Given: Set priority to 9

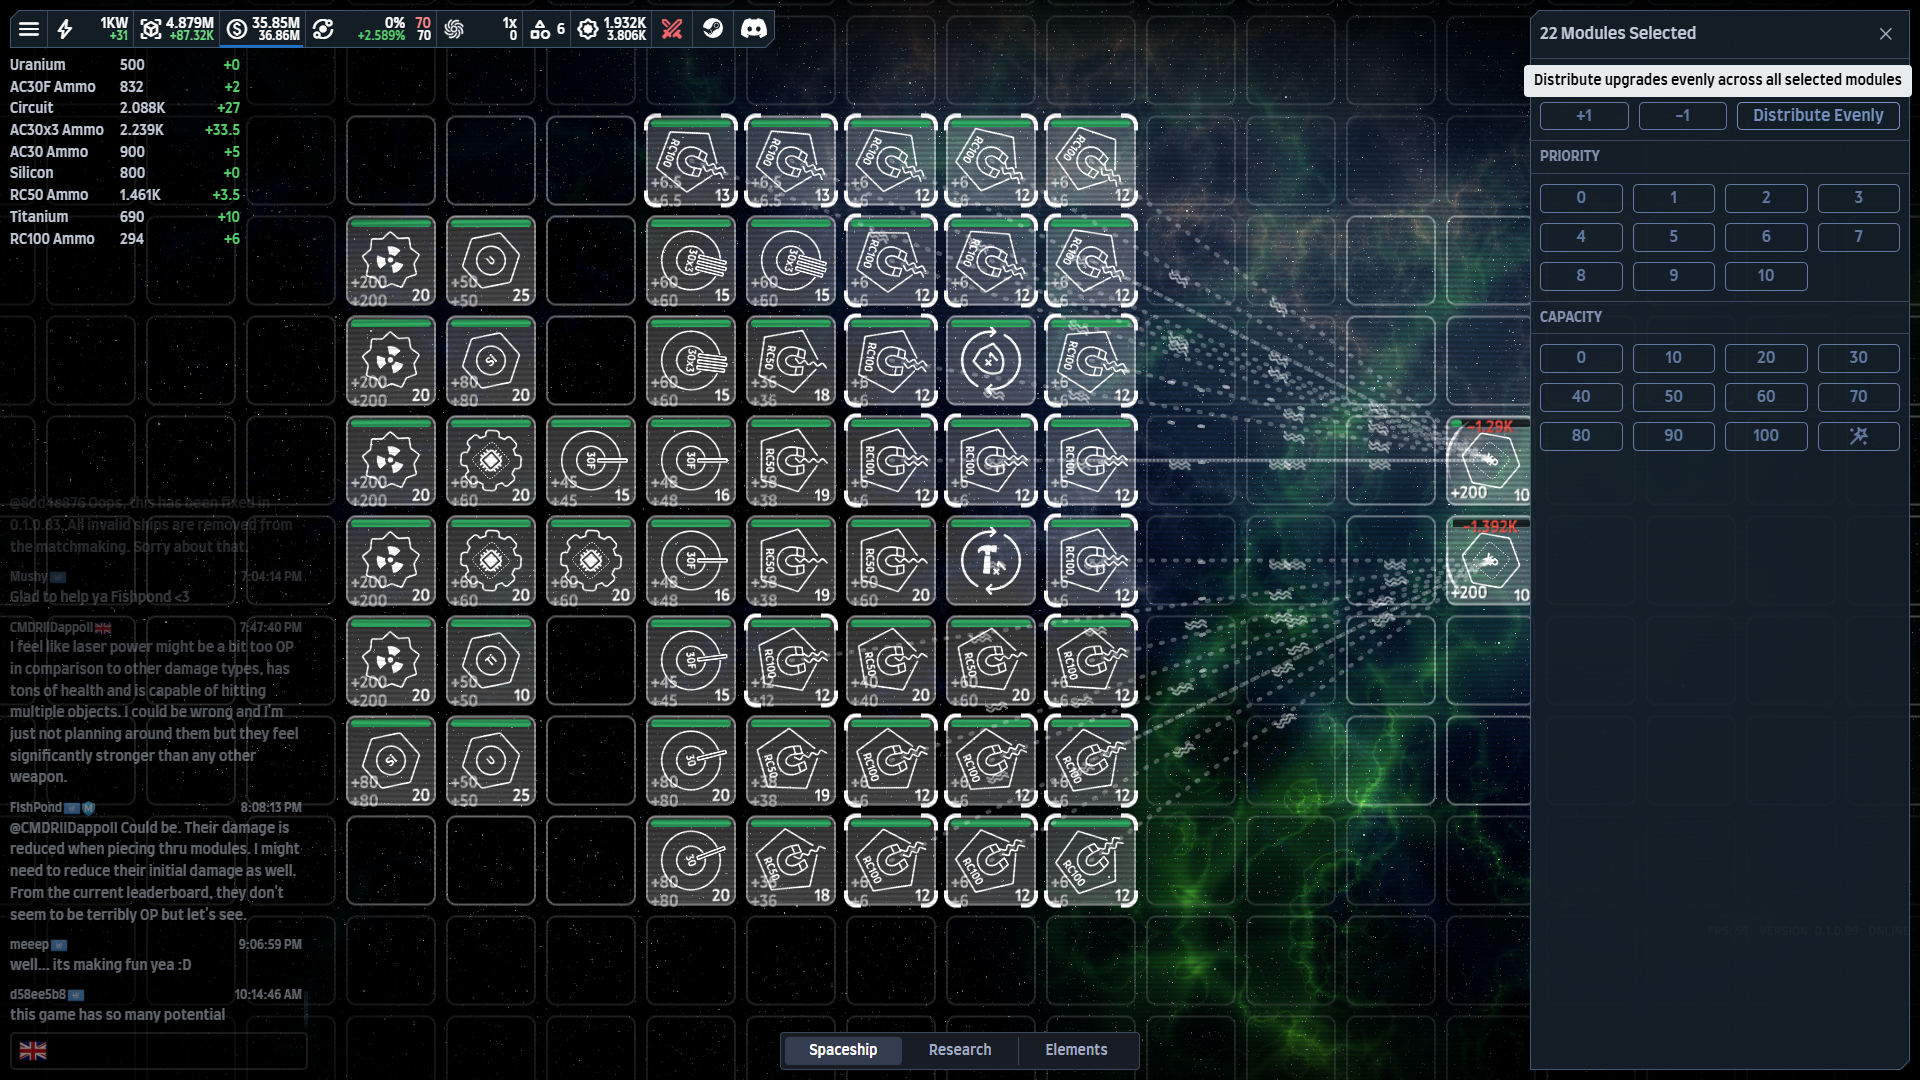Looking at the screenshot, I should point(1673,276).
